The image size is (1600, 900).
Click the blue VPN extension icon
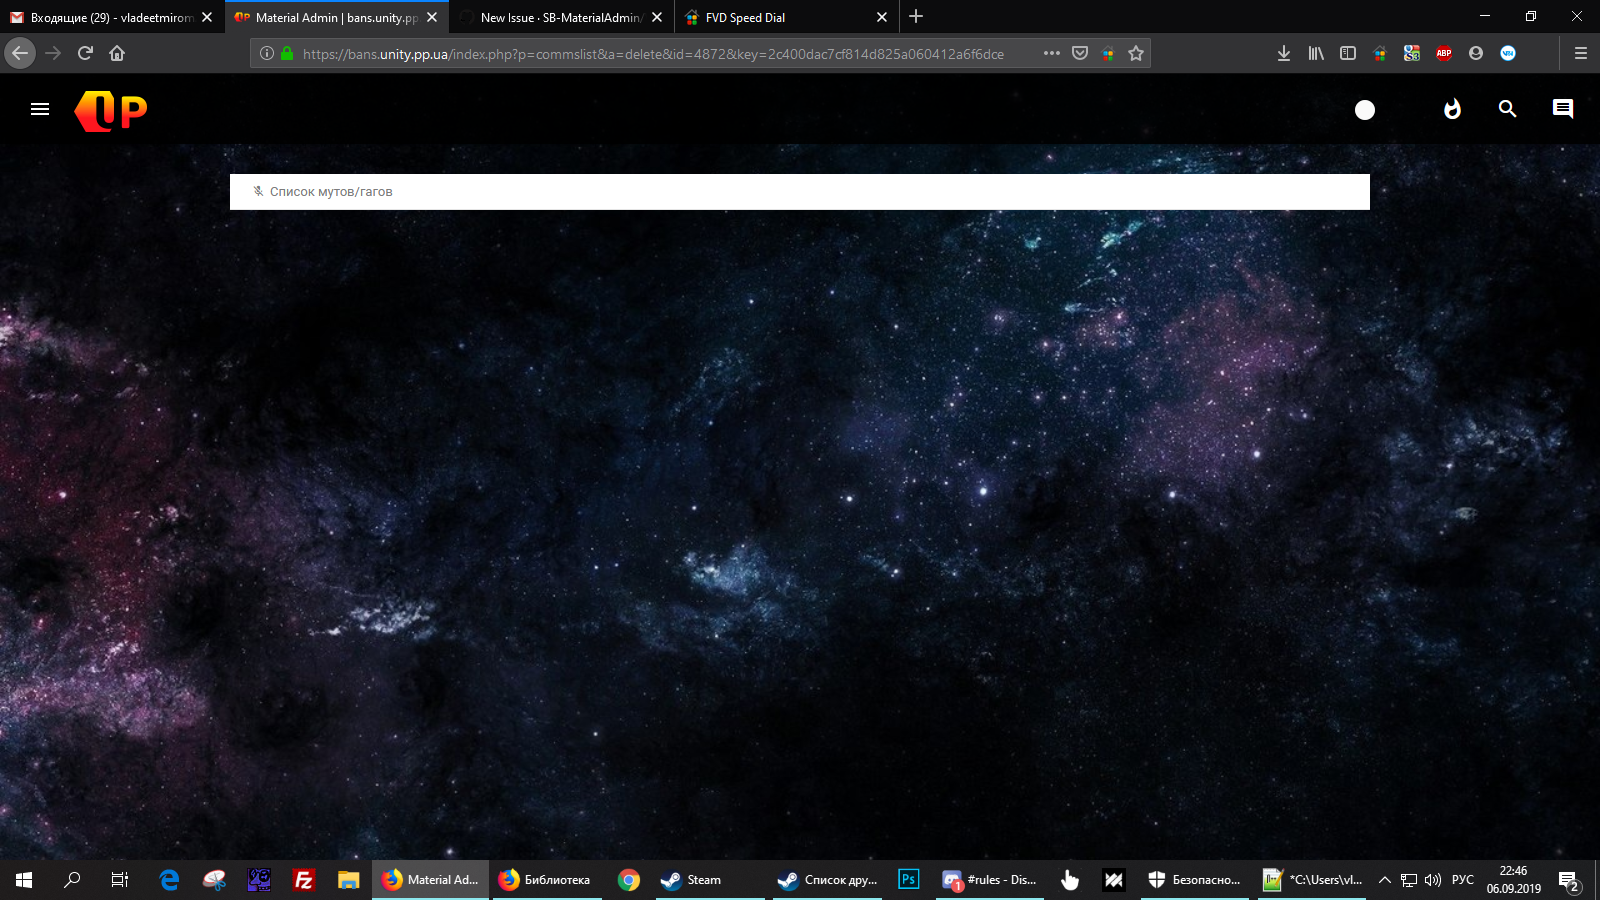click(x=1508, y=53)
